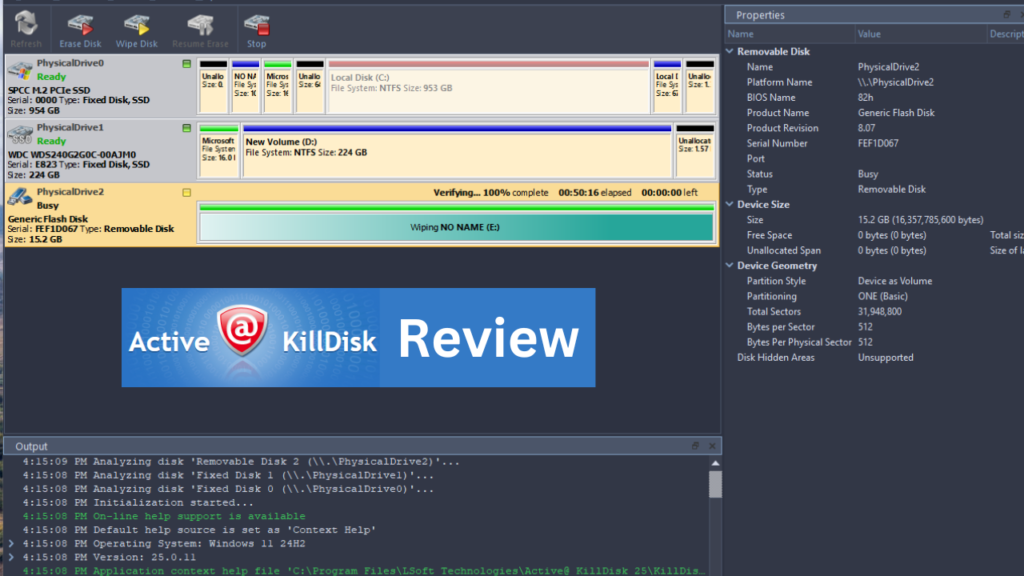Click the thin green PhysicalDrive2 progress bar
The height and width of the screenshot is (576, 1024).
pyautogui.click(x=456, y=207)
